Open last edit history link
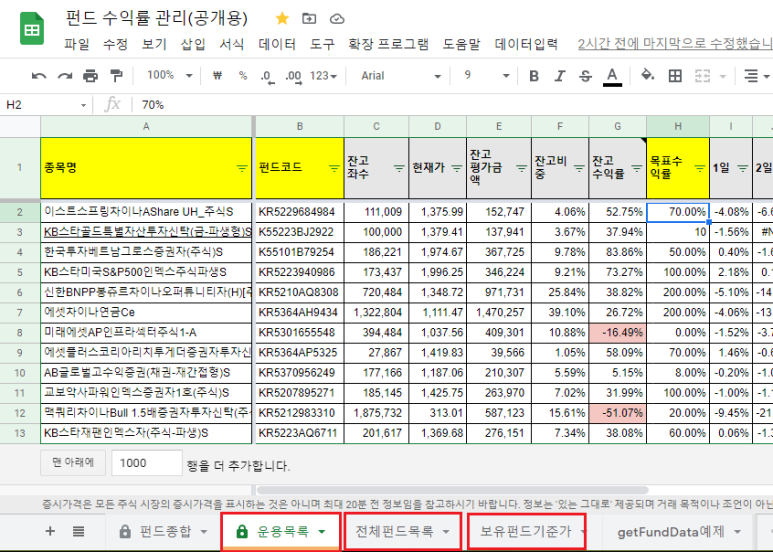Viewport: 773px width, 552px height. (675, 44)
